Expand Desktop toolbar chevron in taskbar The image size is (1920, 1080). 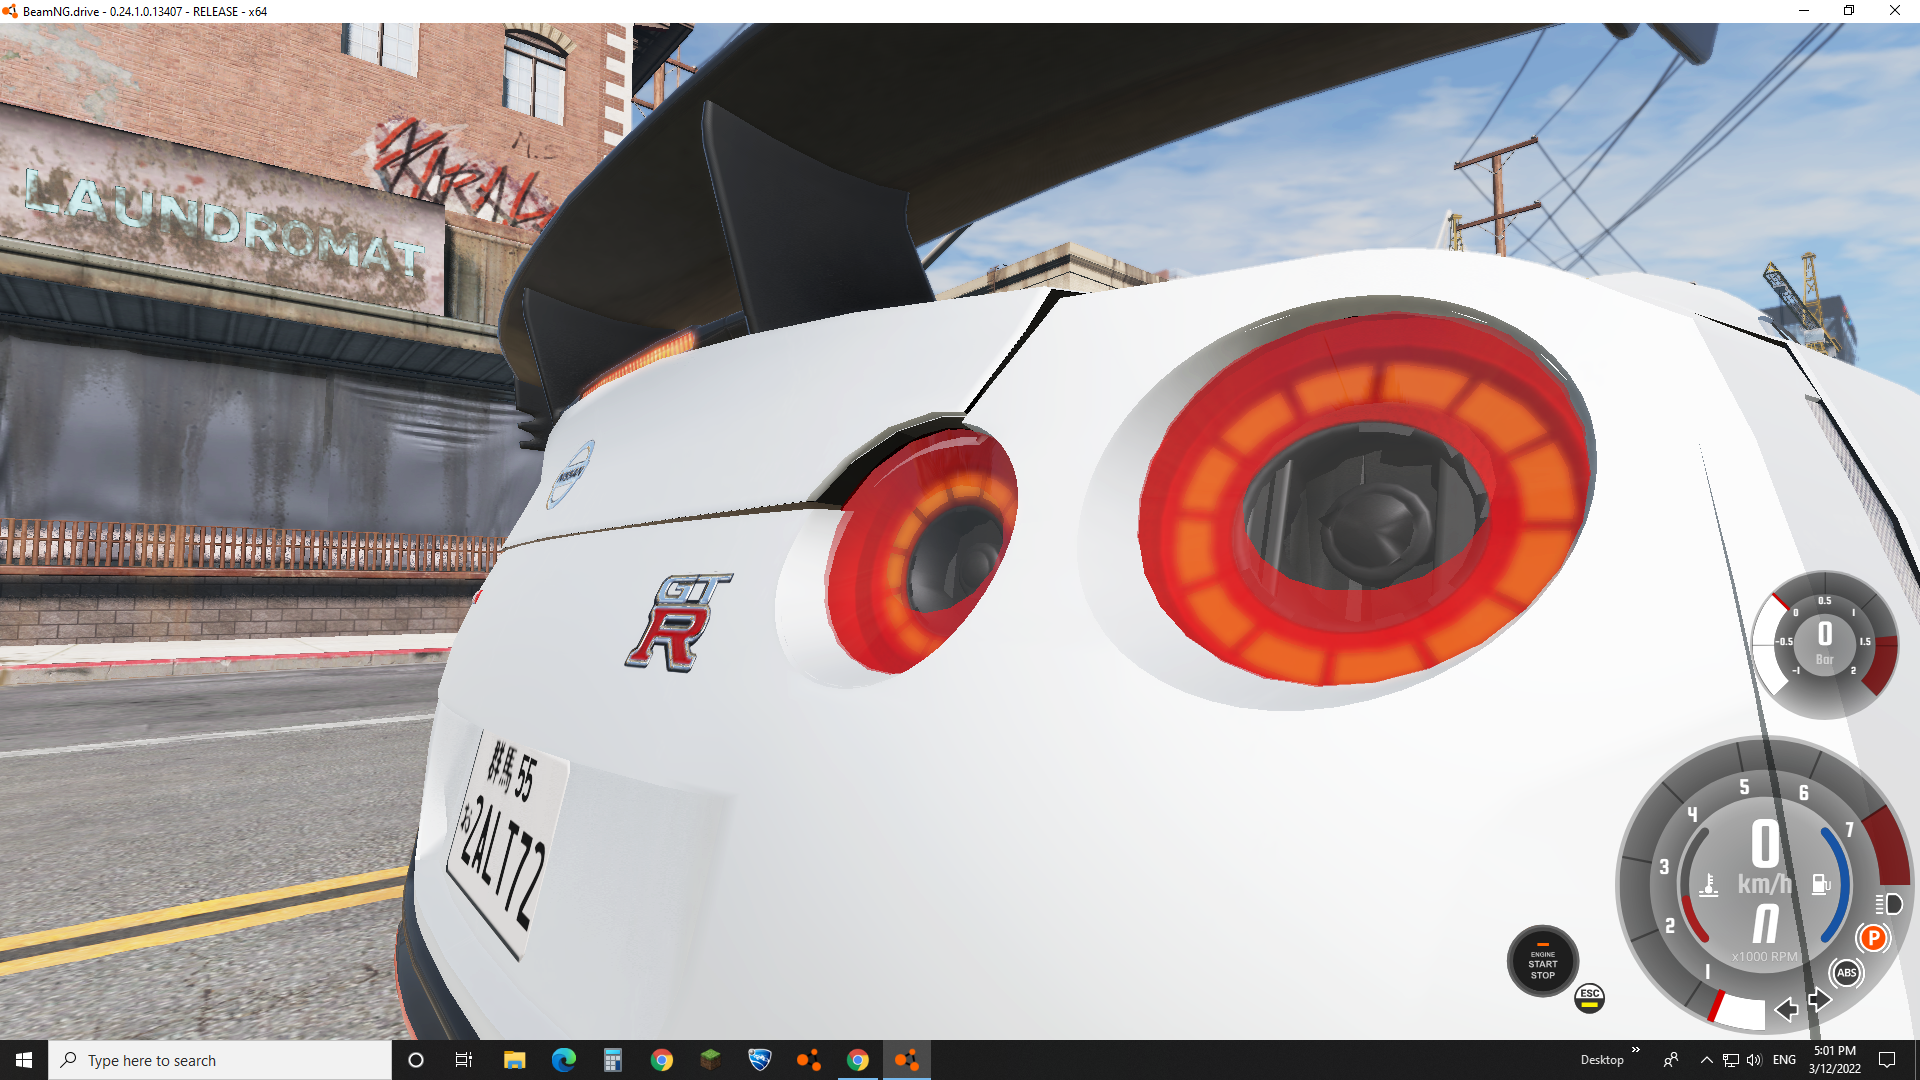tap(1636, 1050)
